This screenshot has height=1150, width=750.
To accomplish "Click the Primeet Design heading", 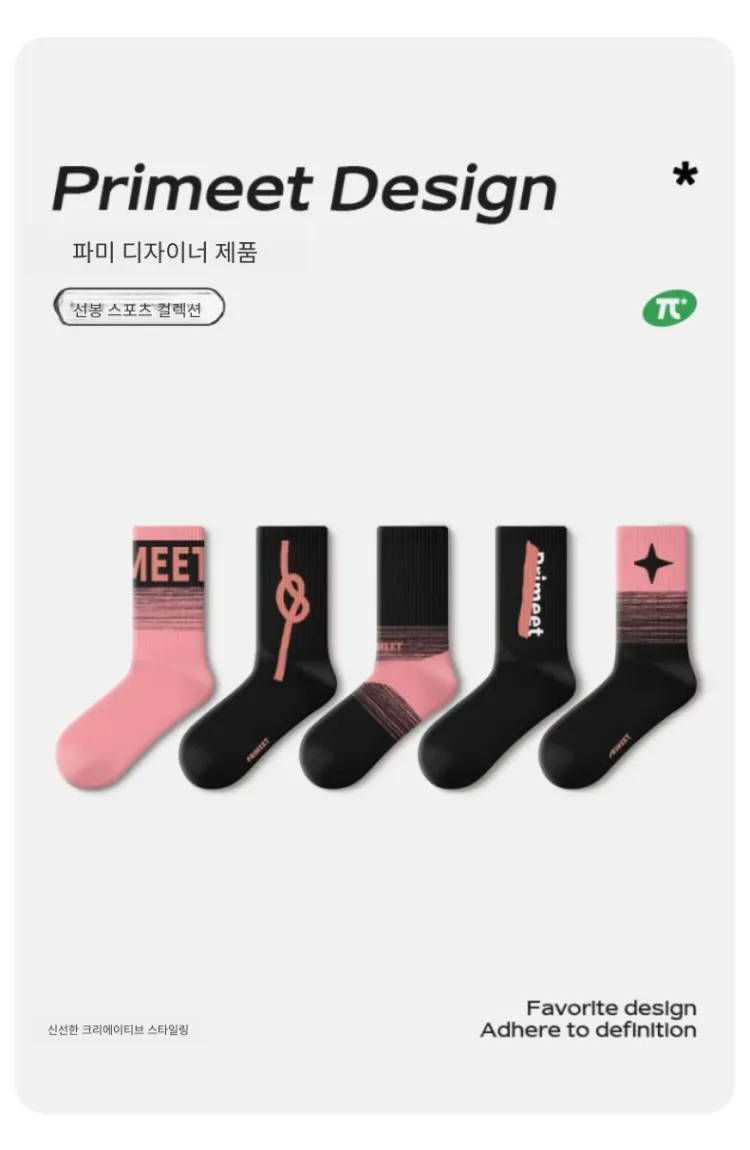I will [304, 188].
